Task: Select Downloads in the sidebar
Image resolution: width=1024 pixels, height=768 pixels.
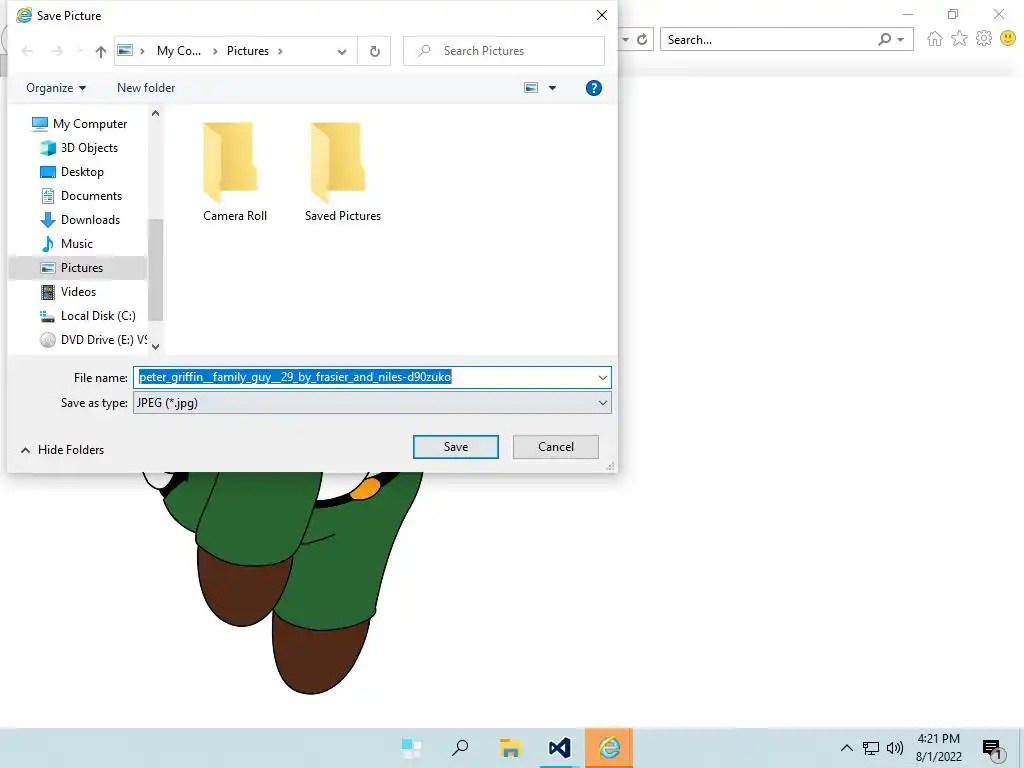Action: pos(80,219)
